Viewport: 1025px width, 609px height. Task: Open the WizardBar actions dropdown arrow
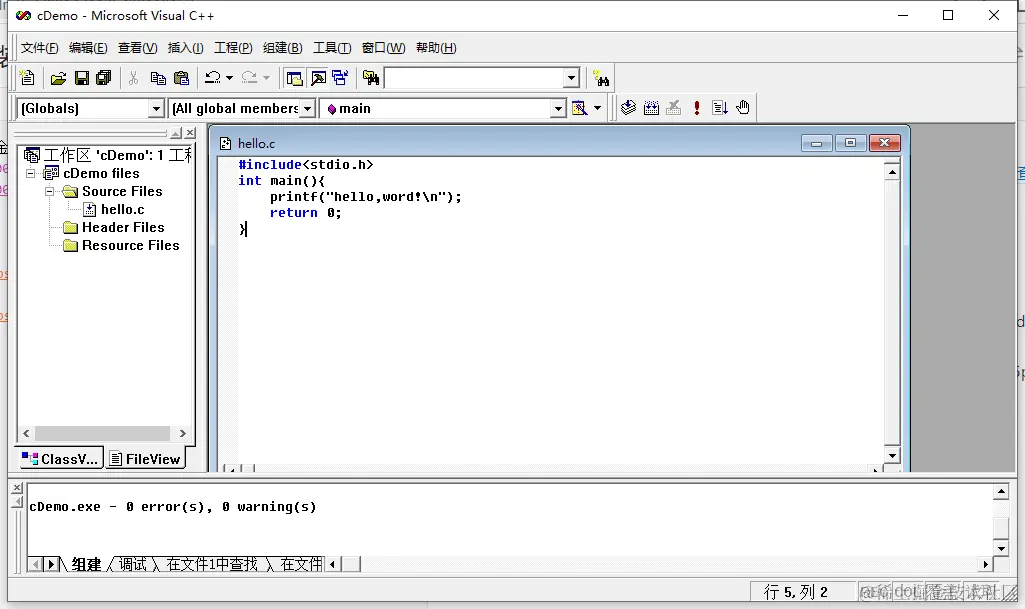(597, 108)
